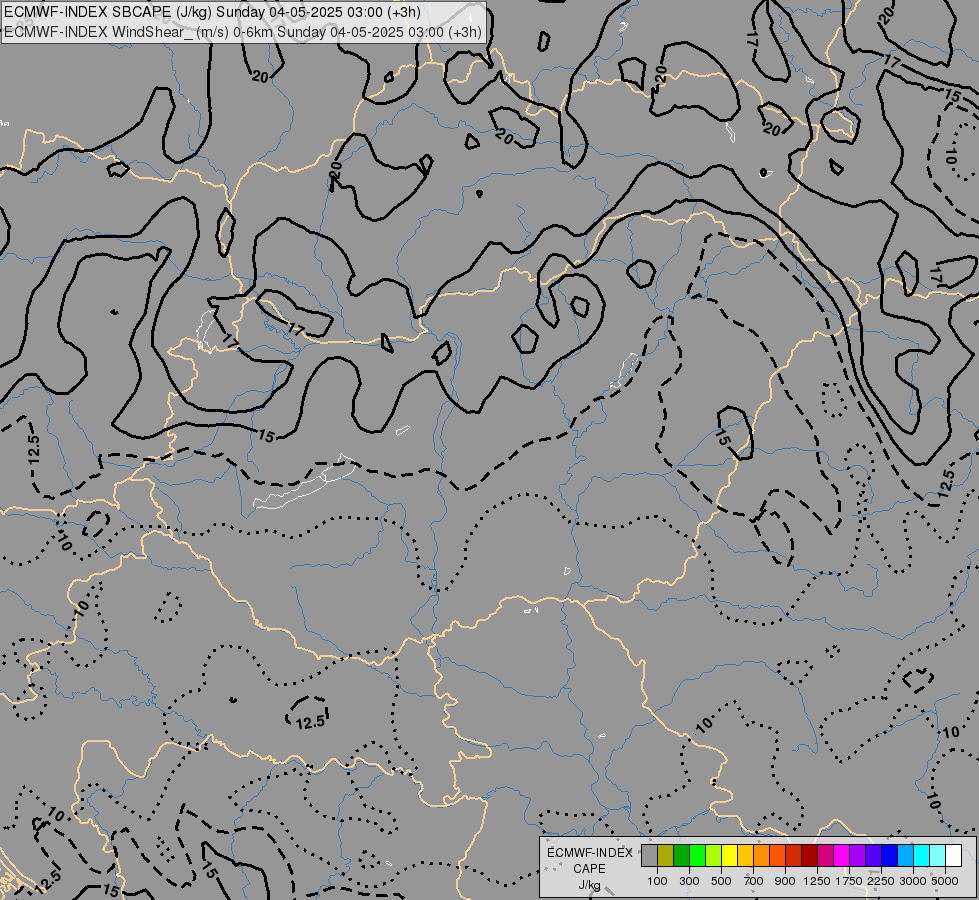Choose the dark maroon red legend swatch

(809, 856)
